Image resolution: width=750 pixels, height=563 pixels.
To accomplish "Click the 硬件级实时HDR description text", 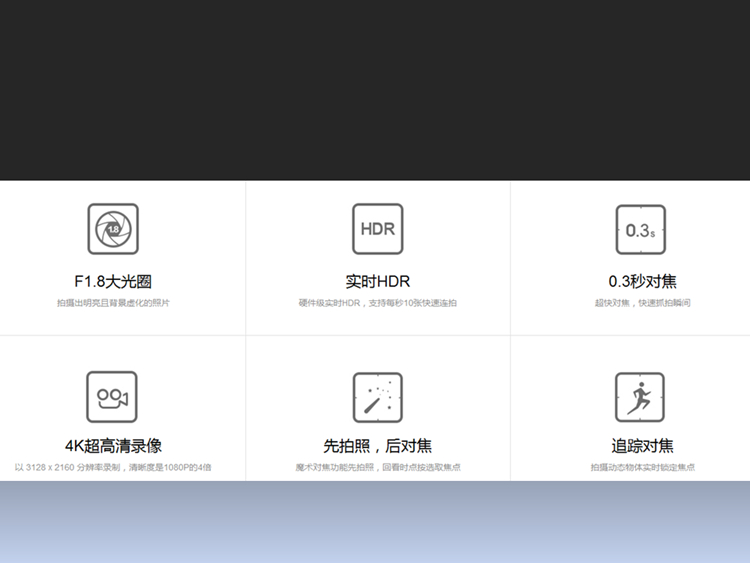I will [377, 302].
